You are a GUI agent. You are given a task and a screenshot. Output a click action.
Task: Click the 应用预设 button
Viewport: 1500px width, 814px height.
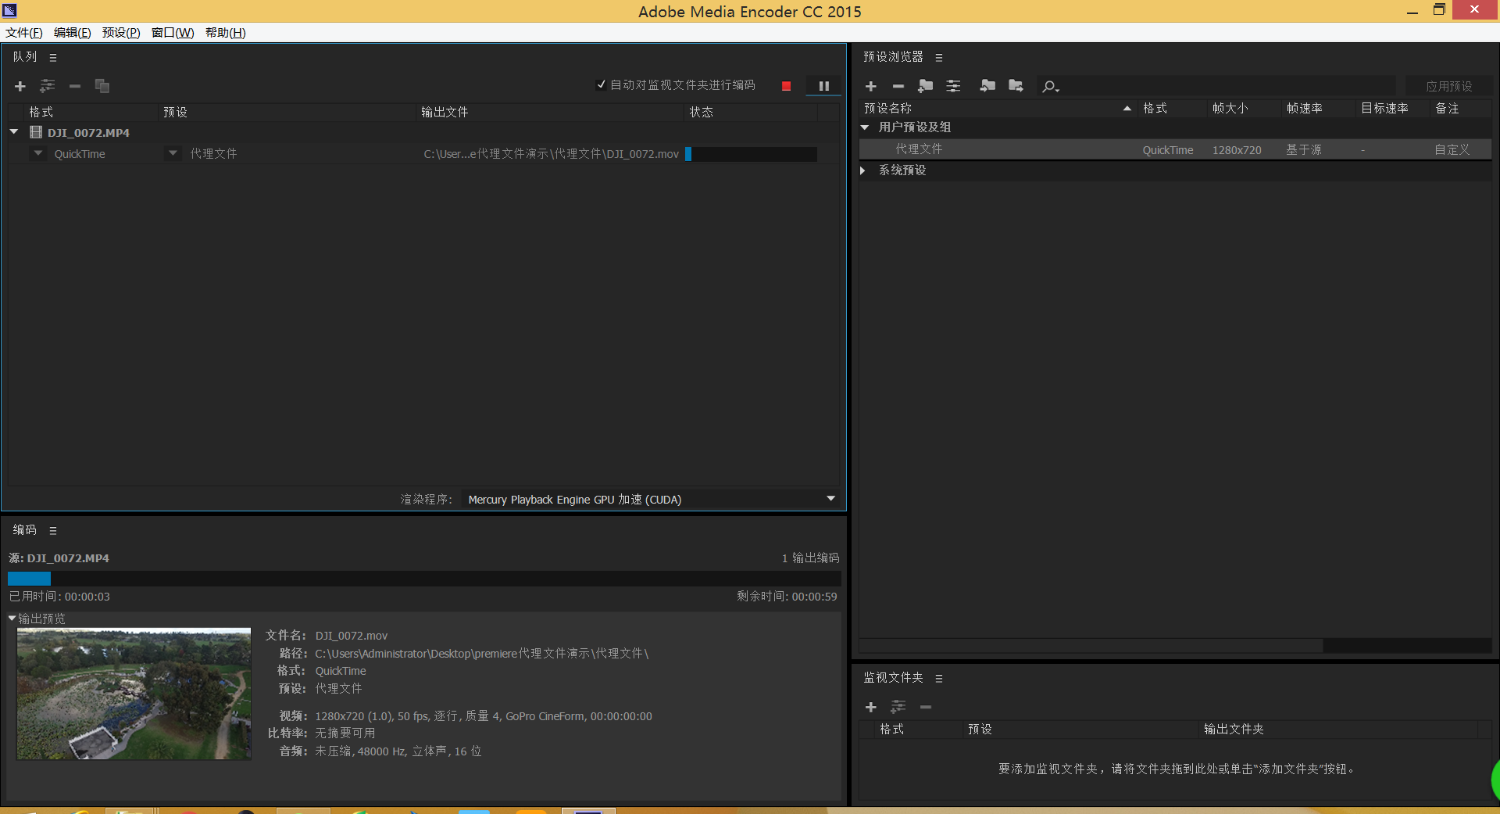1449,86
